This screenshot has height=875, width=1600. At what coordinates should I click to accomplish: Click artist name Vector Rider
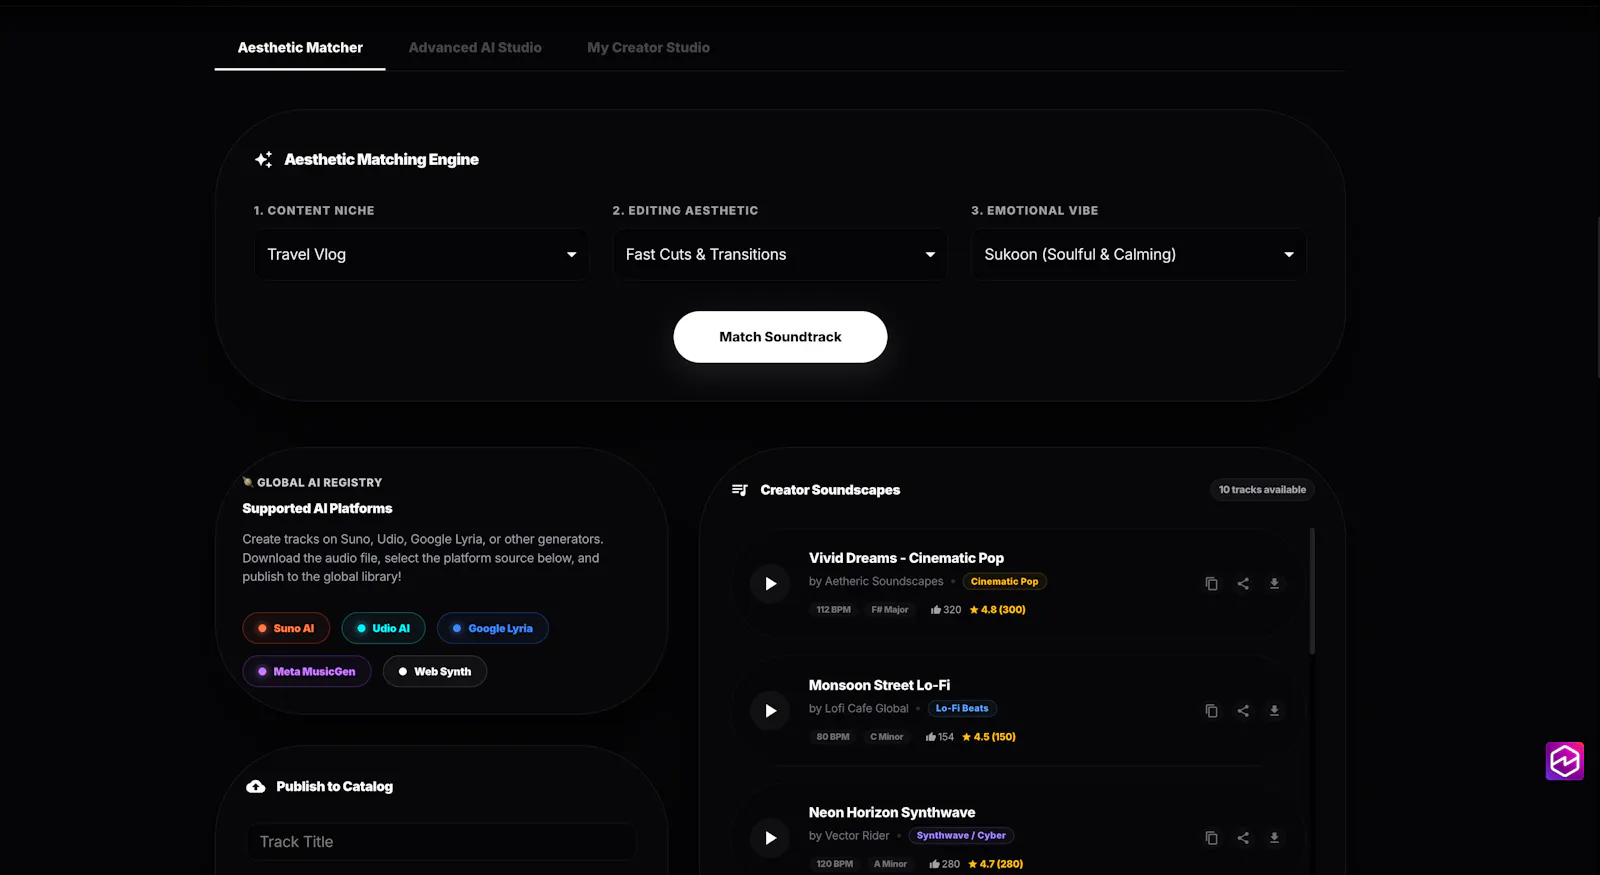(857, 835)
